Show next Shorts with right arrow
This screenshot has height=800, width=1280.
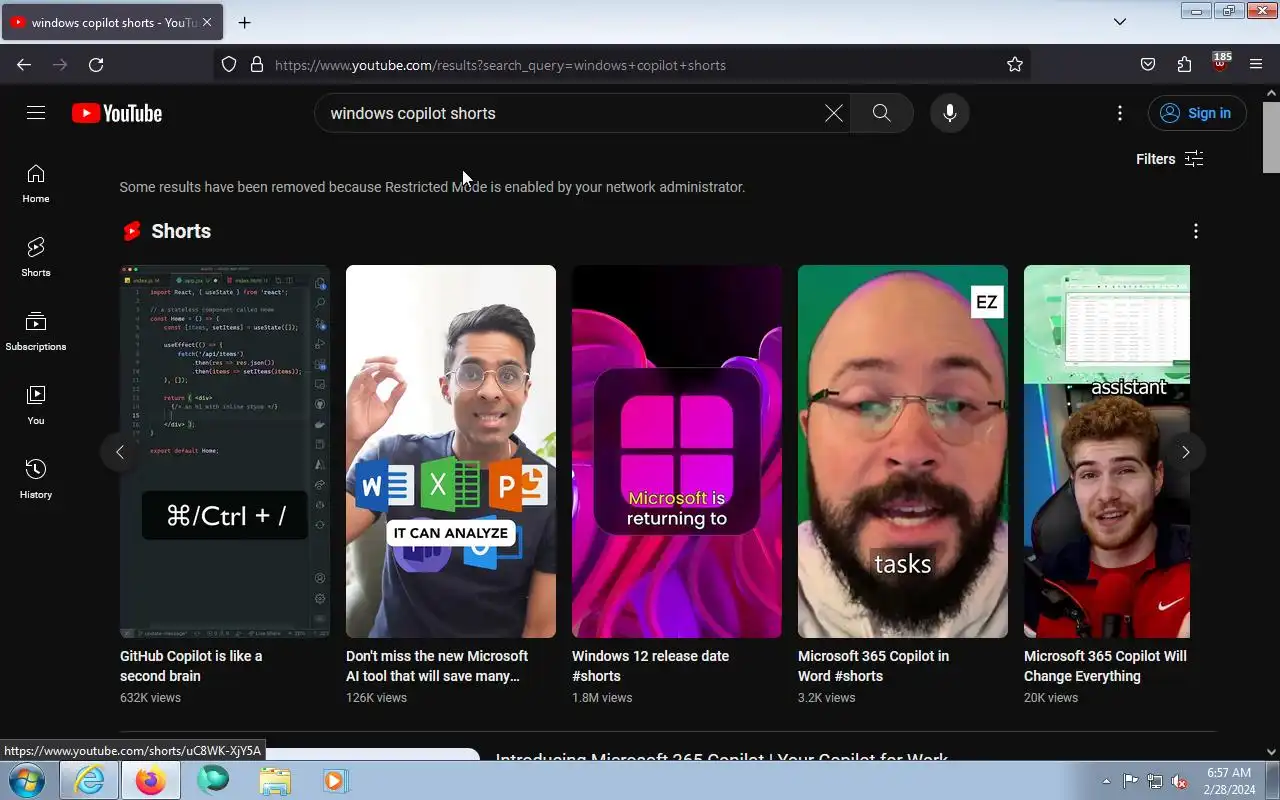pos(1186,452)
